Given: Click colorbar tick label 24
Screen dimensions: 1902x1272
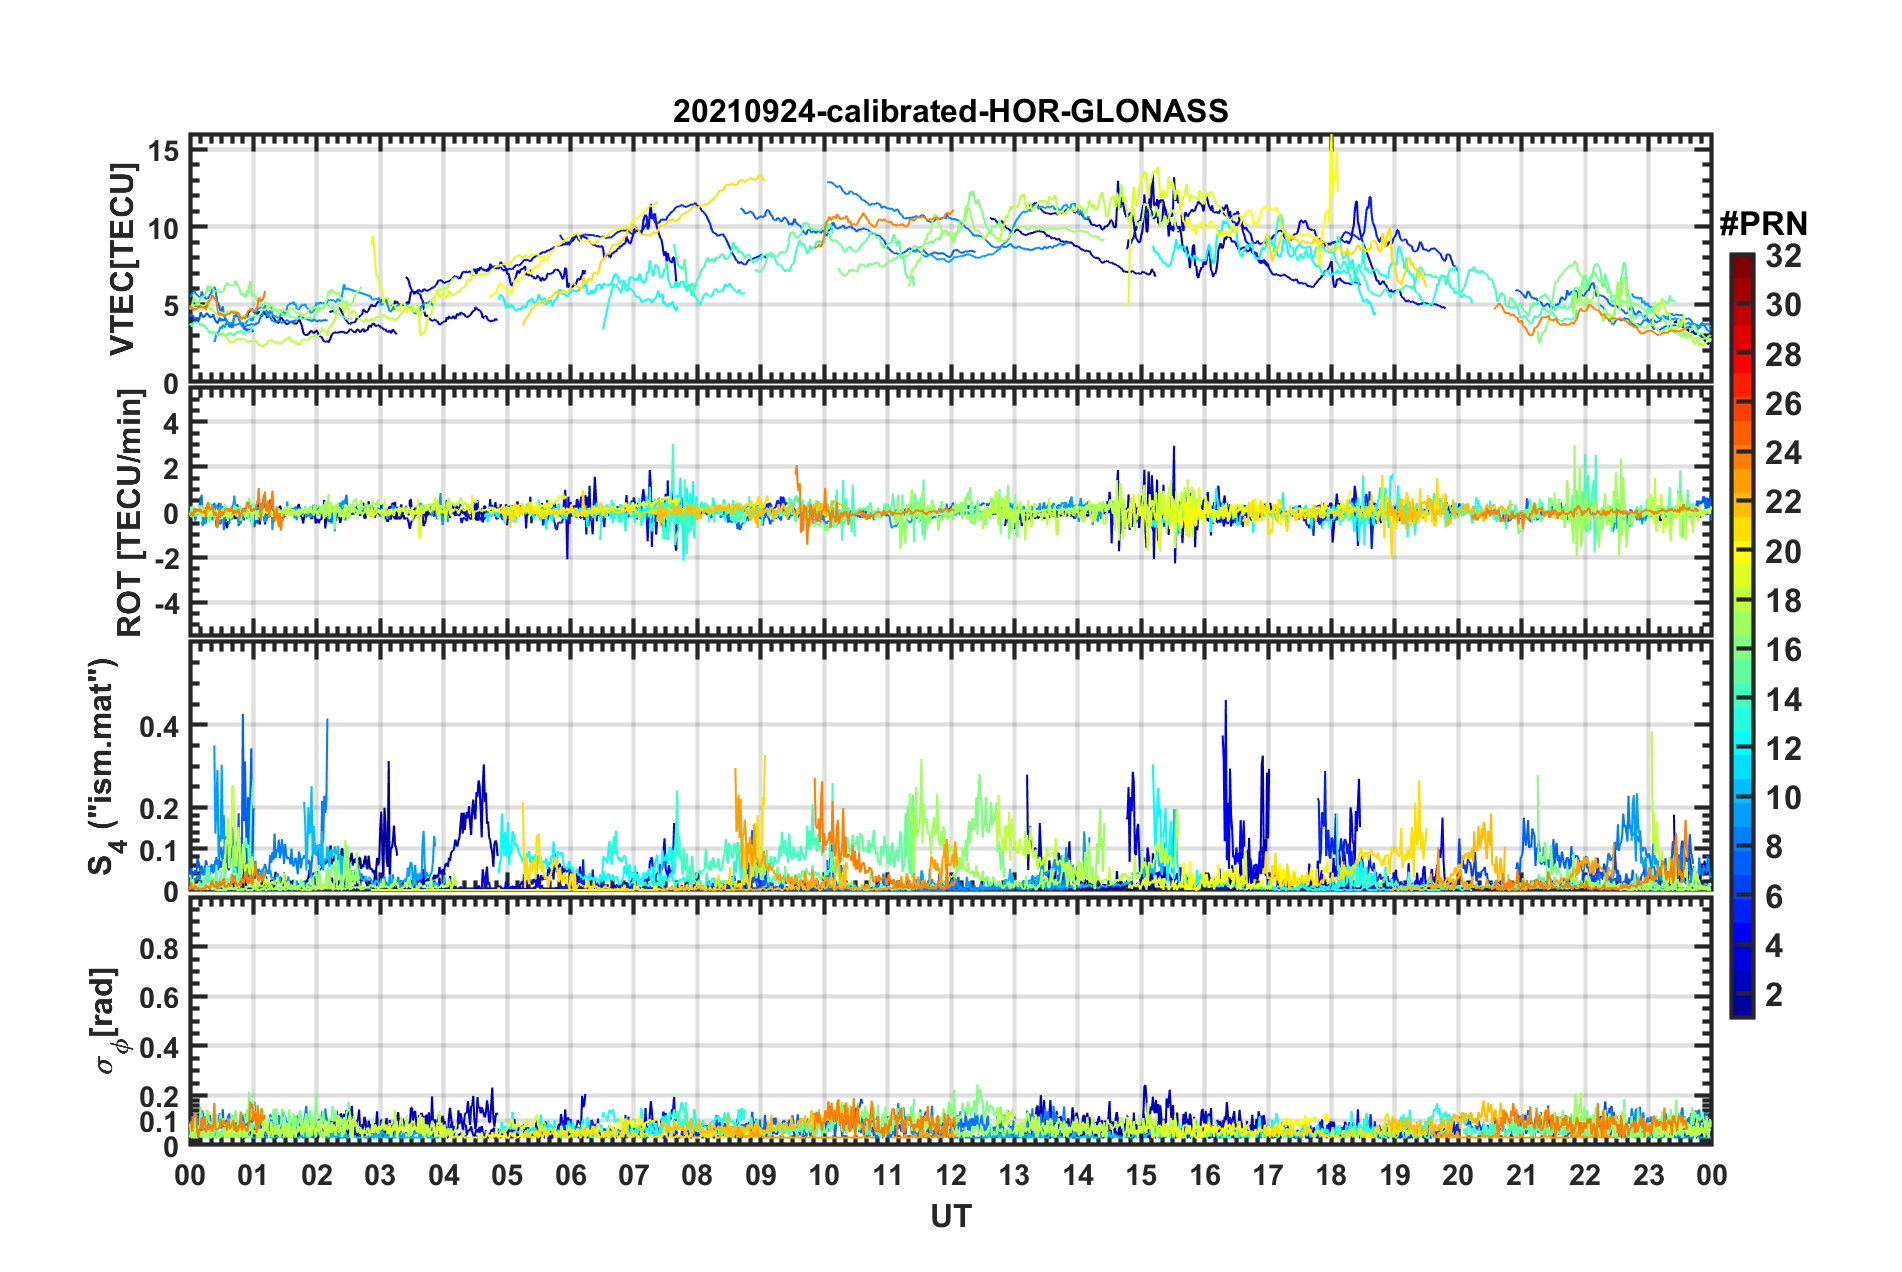Looking at the screenshot, I should [x=1783, y=453].
